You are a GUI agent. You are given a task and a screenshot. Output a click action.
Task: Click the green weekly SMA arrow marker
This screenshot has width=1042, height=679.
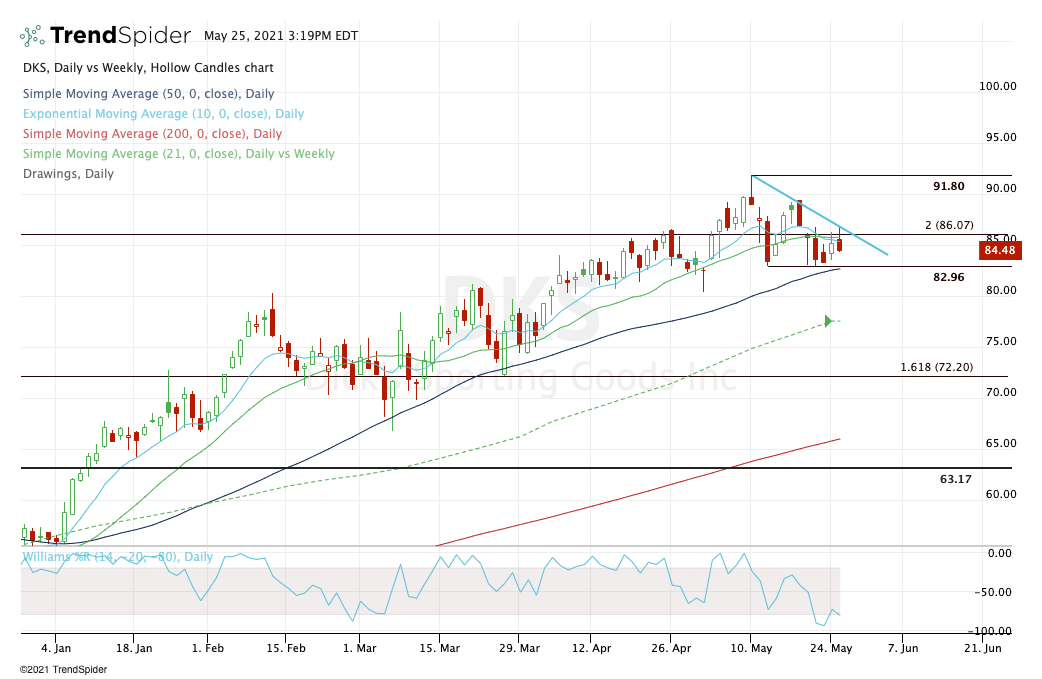pos(828,321)
